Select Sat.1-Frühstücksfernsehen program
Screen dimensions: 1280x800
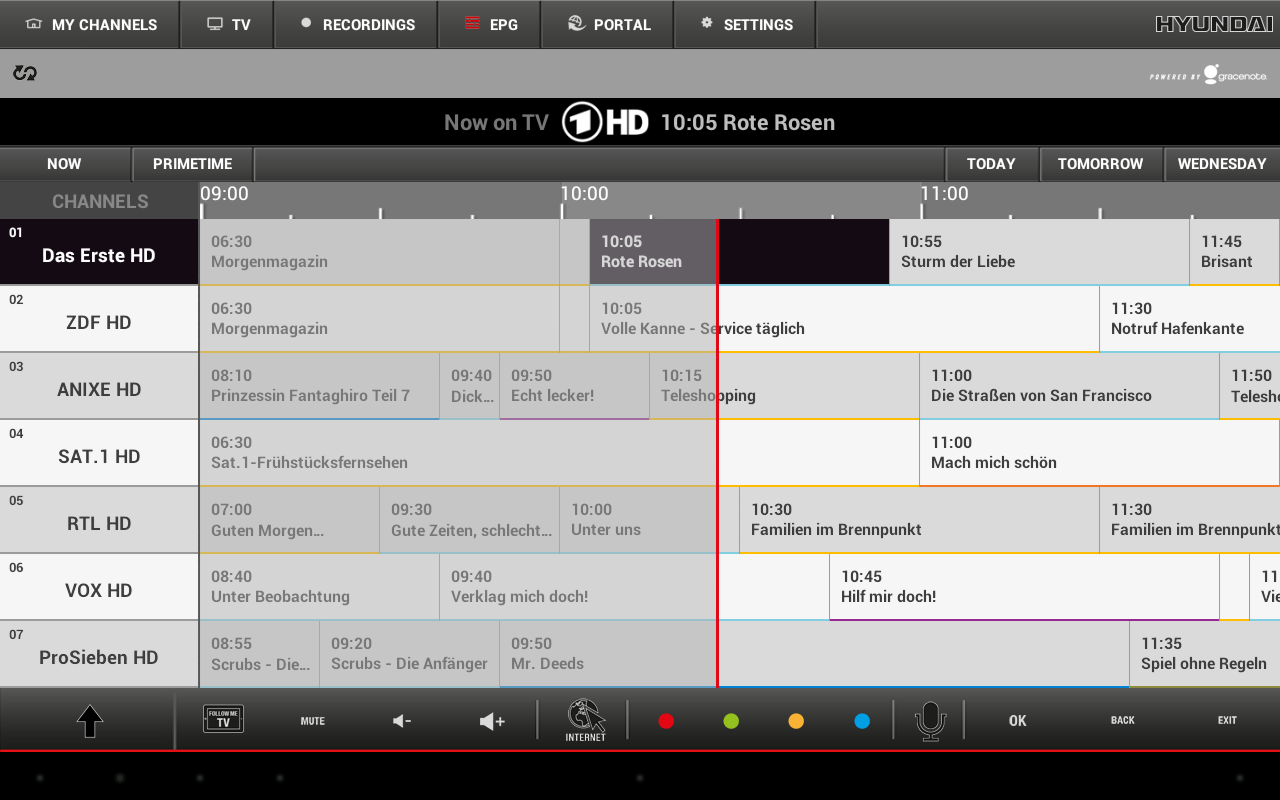[559, 453]
